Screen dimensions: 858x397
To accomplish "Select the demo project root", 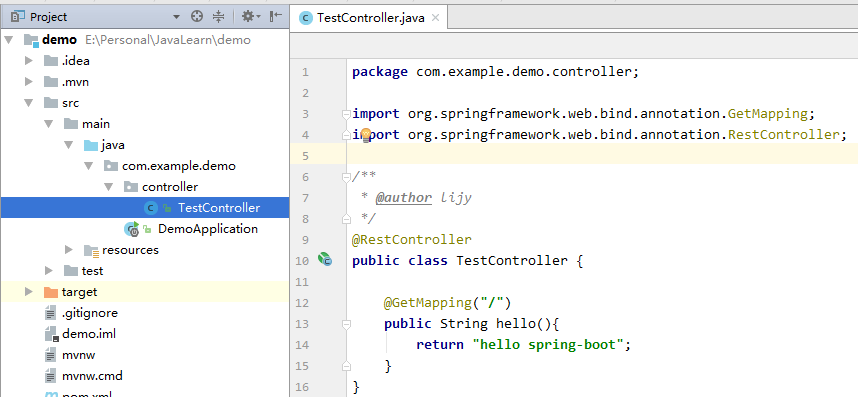I will click(144, 40).
